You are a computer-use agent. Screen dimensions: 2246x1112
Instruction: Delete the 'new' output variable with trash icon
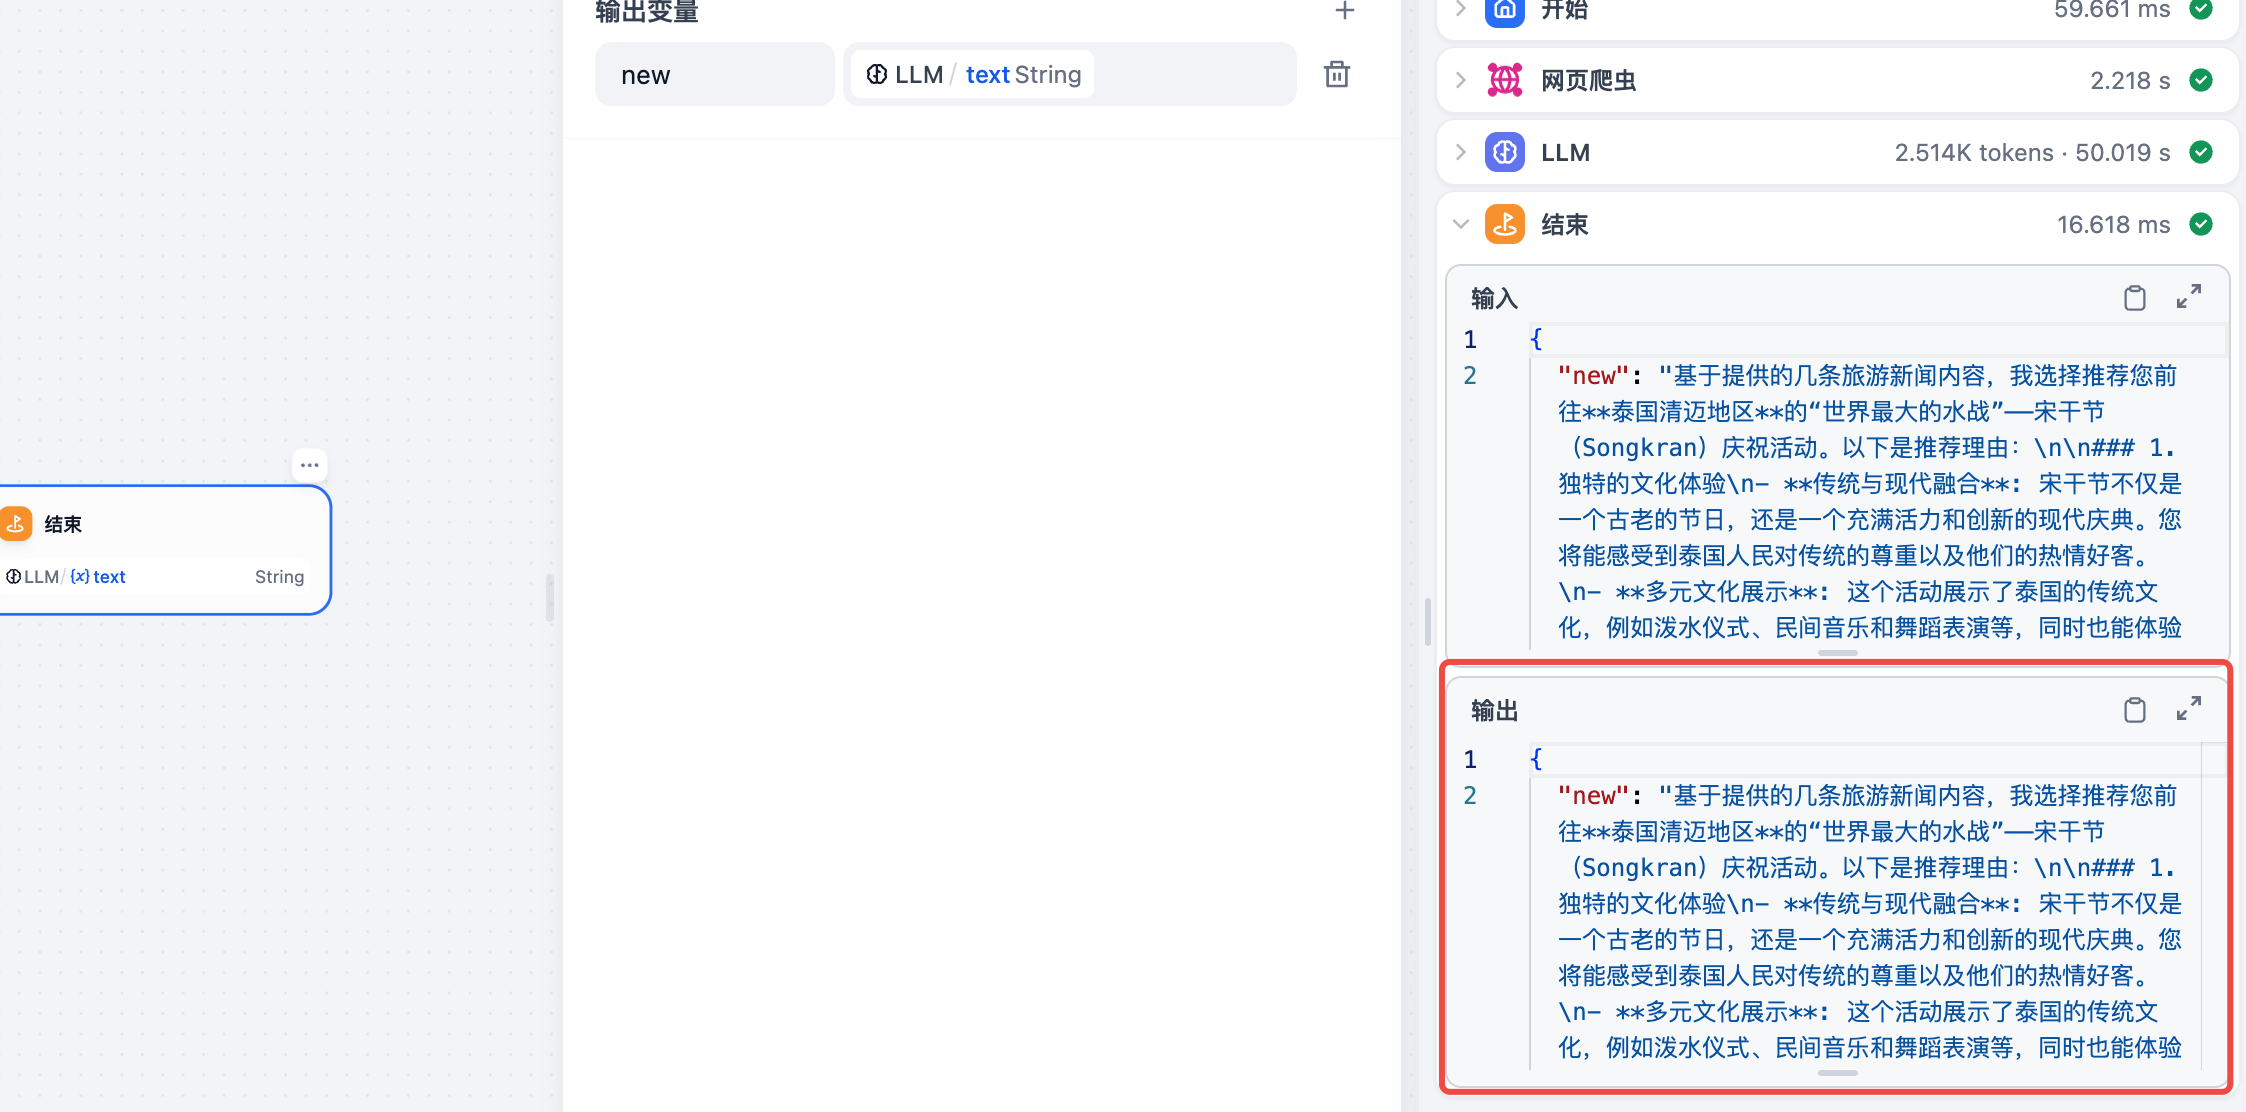pyautogui.click(x=1336, y=74)
